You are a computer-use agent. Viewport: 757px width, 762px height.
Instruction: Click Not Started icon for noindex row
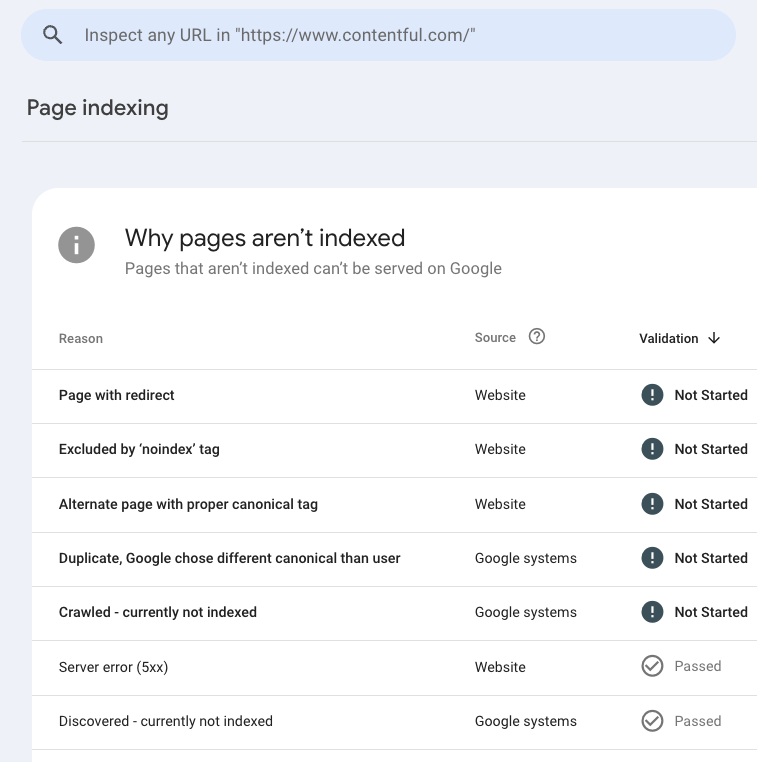652,449
